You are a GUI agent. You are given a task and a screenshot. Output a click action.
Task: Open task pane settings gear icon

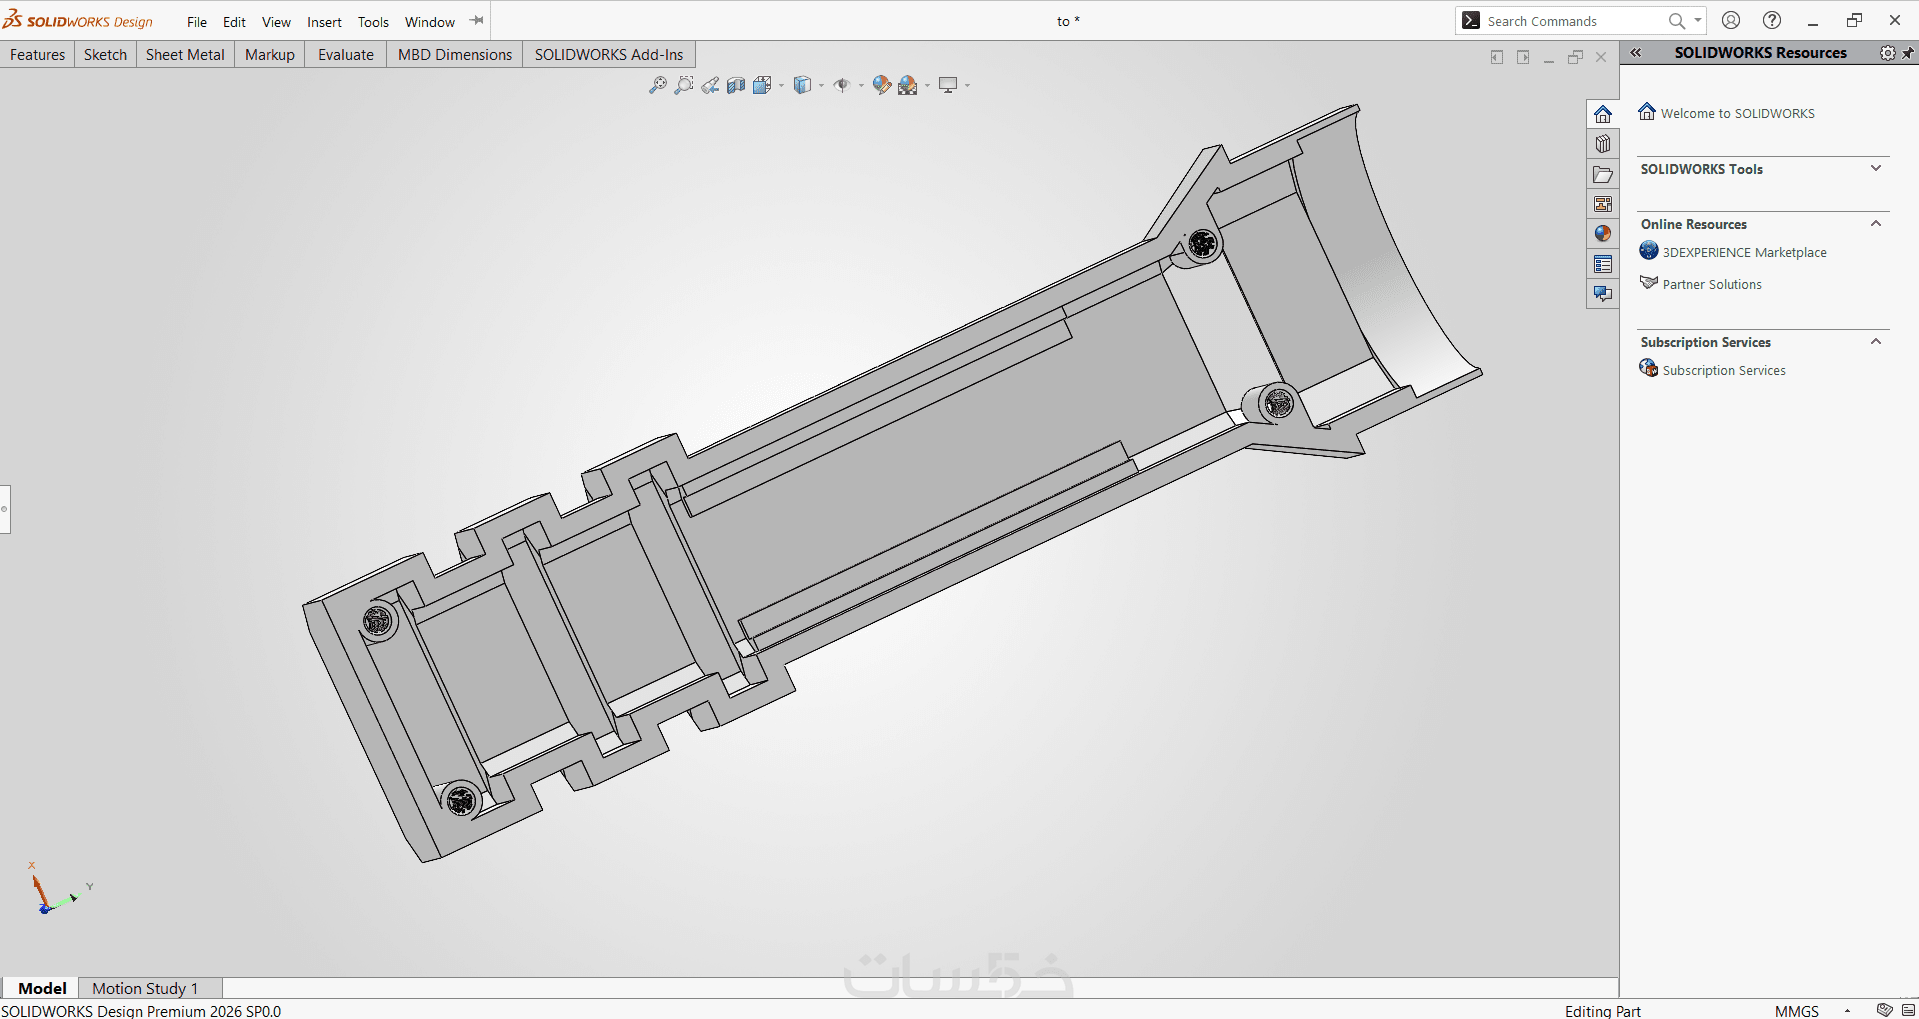(1887, 53)
